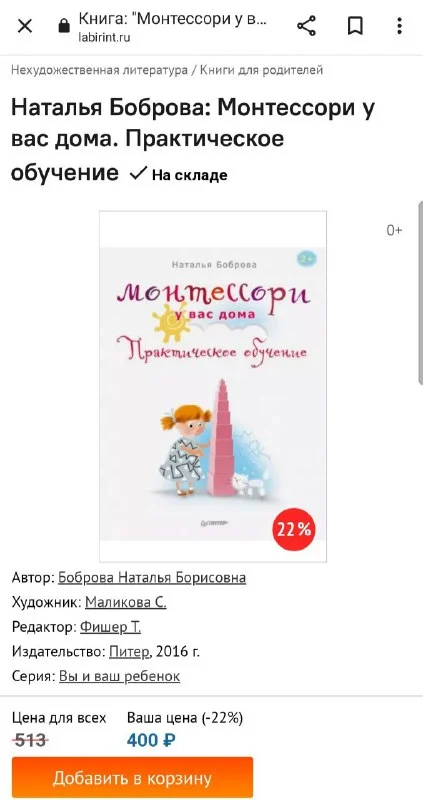Screen dimensions: 423x800
Task: Tap the 22% red discount badge
Action: [x=294, y=530]
